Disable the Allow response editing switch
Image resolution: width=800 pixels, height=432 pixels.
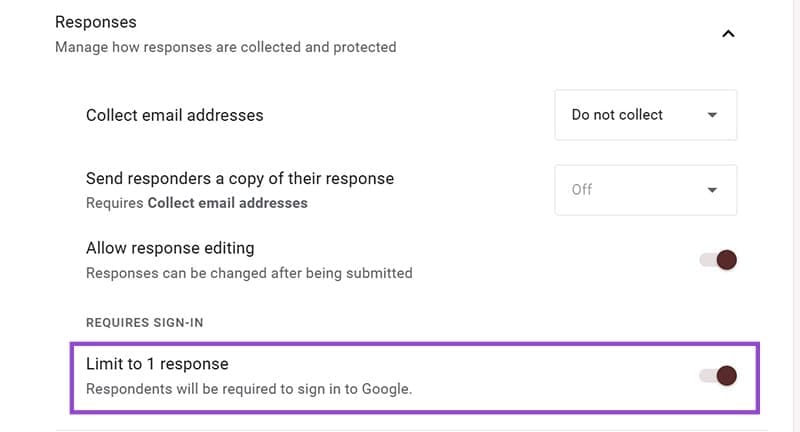tap(719, 260)
